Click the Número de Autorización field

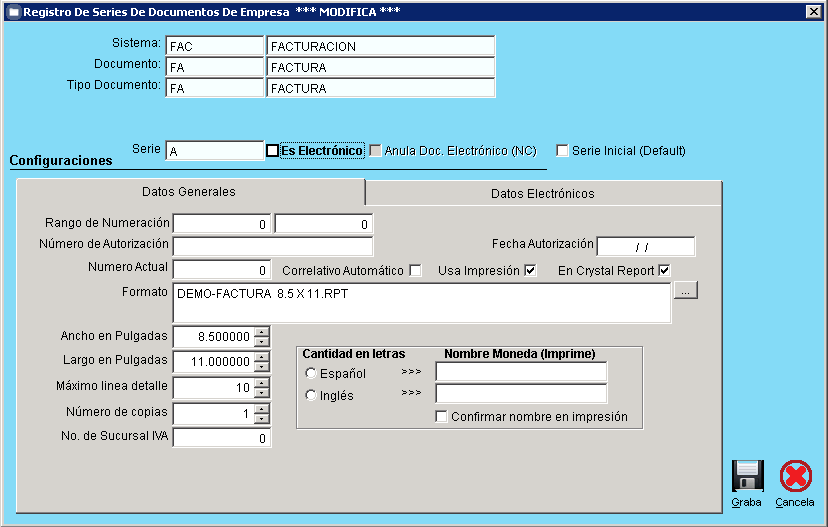[272, 246]
